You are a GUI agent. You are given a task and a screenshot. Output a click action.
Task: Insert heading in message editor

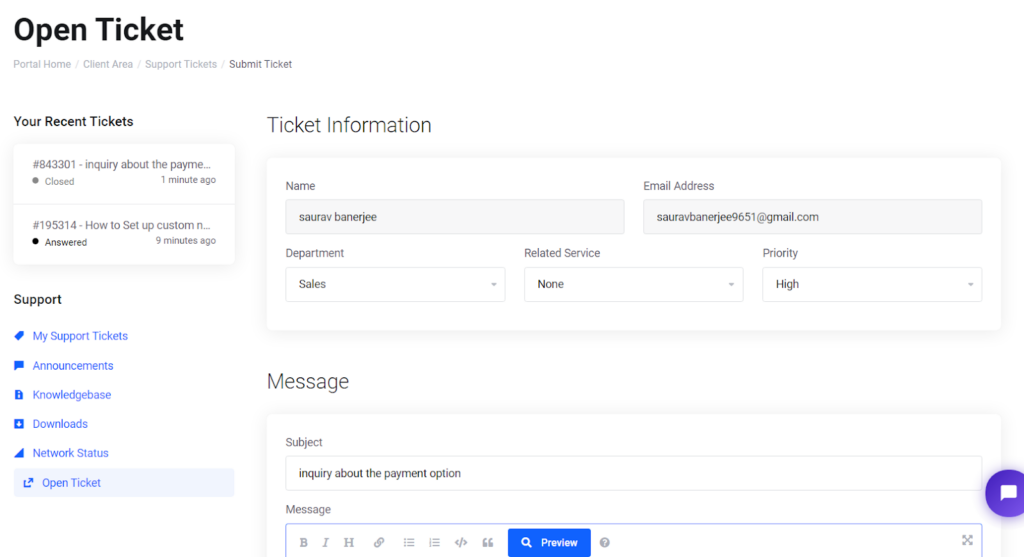tap(349, 543)
